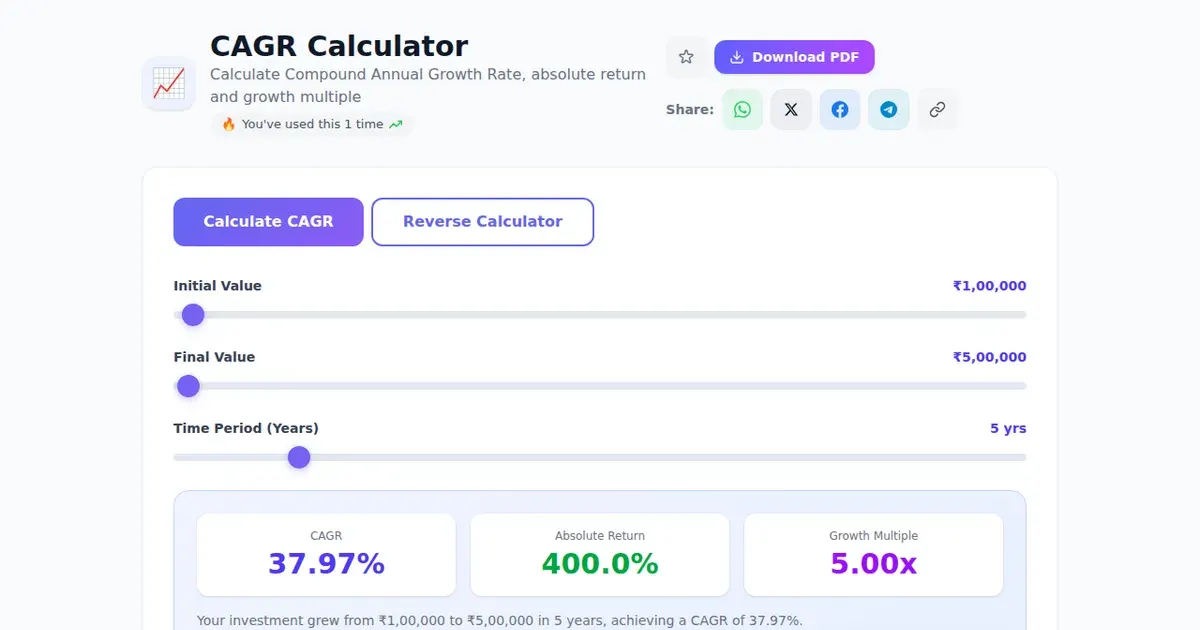Image resolution: width=1200 pixels, height=630 pixels.
Task: Copy link using the chain icon
Action: [938, 110]
